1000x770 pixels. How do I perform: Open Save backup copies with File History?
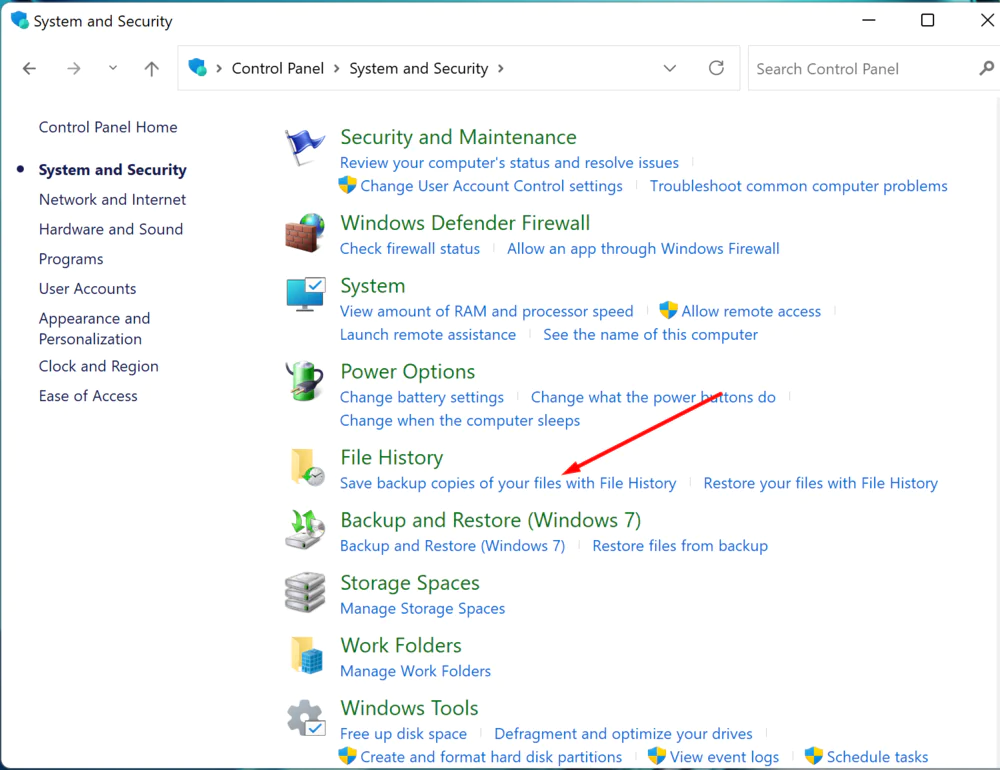507,483
